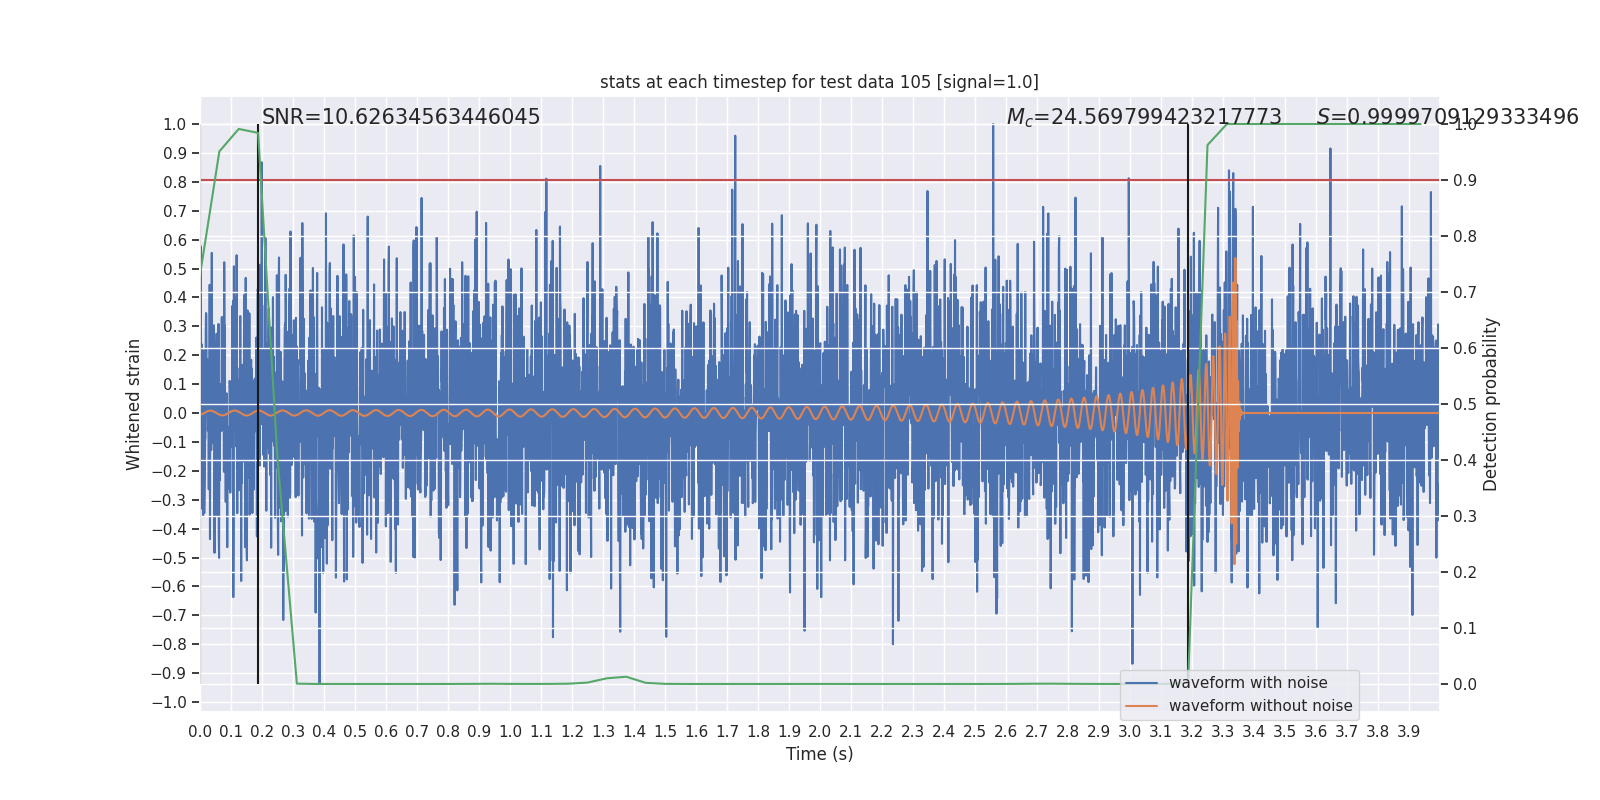The width and height of the screenshot is (1600, 800).
Task: Click the 0.8 tick on the Detection probability axis
Action: coord(1465,237)
